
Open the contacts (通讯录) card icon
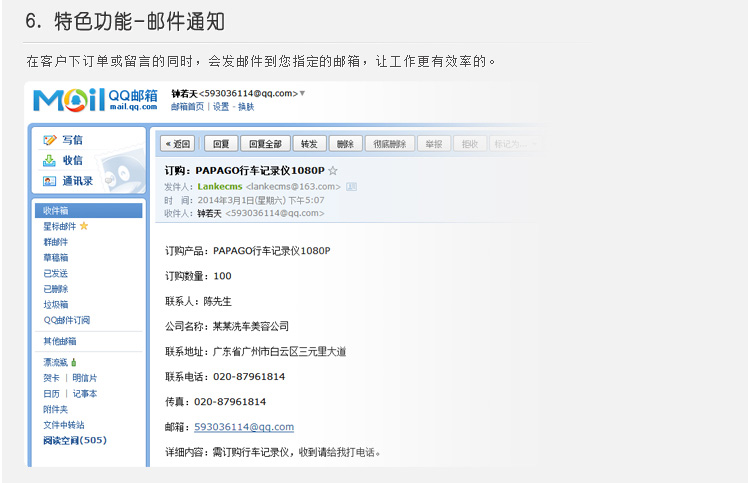pyautogui.click(x=49, y=181)
